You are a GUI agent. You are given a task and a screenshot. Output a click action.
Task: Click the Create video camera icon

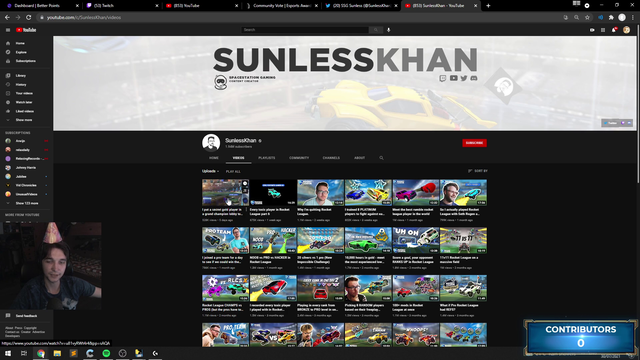click(x=592, y=30)
